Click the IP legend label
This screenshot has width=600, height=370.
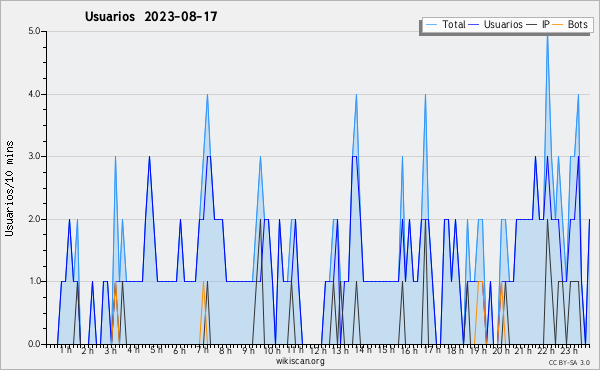coord(546,24)
